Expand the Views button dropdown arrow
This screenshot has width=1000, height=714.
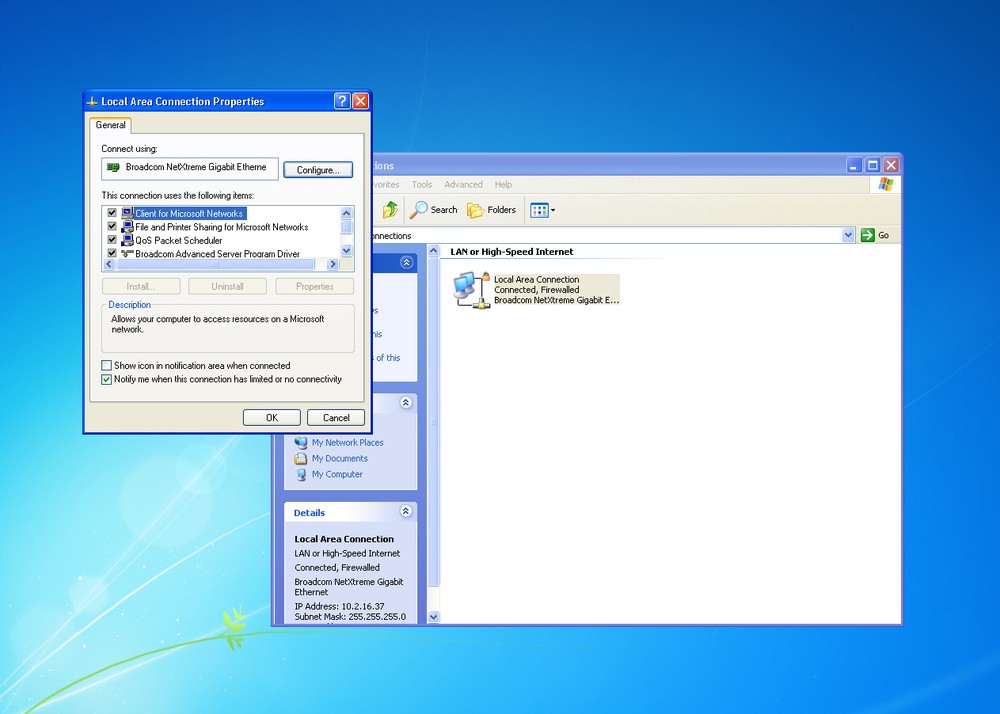coord(551,210)
